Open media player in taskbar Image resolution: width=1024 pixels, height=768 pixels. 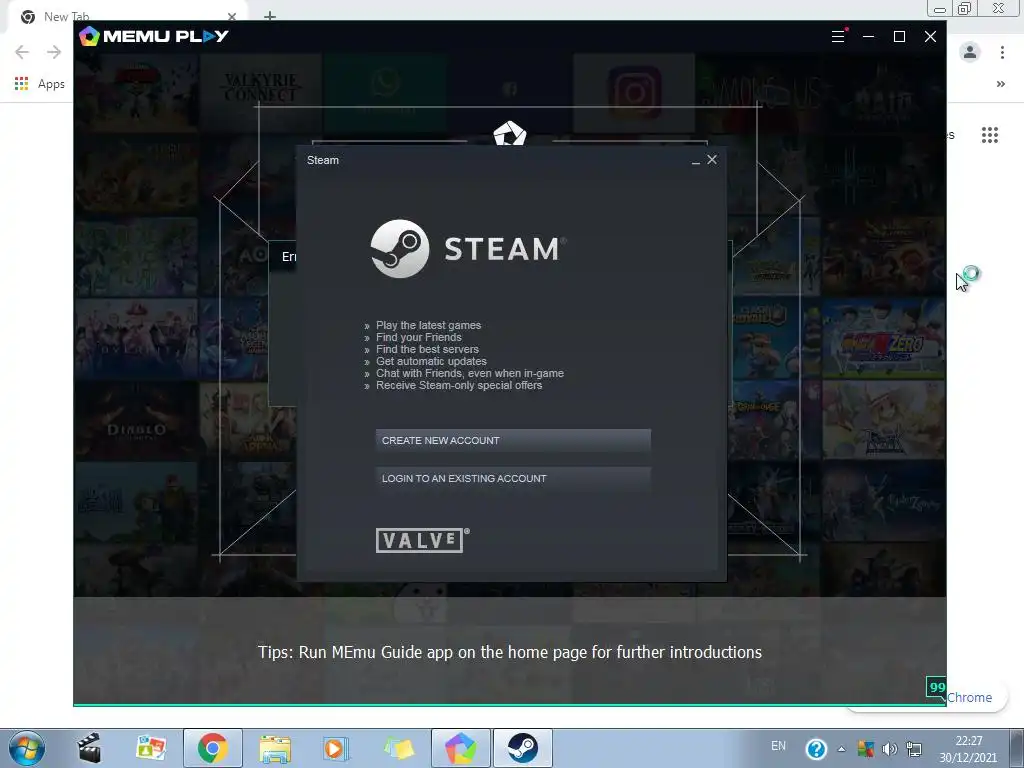pyautogui.click(x=336, y=749)
